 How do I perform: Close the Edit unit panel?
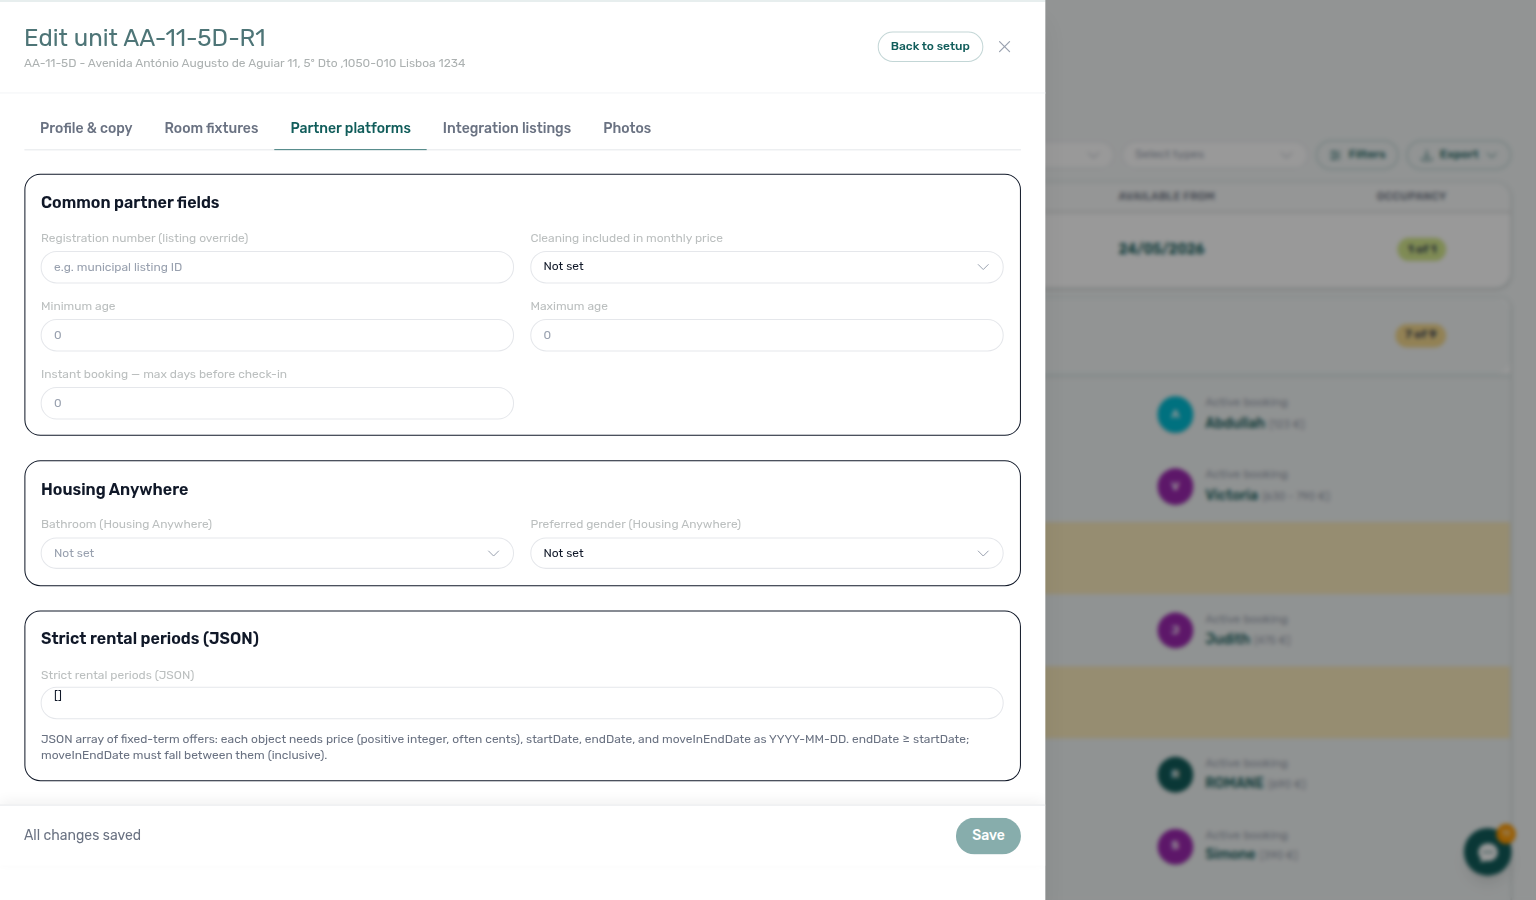[1004, 47]
